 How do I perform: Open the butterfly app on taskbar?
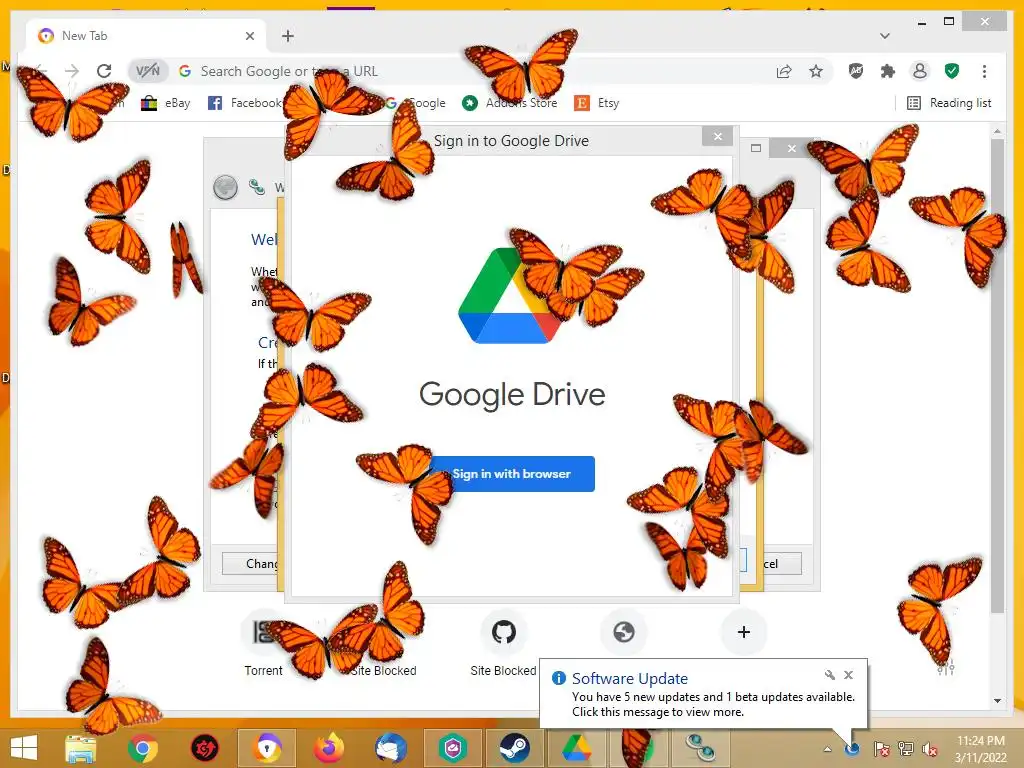638,748
